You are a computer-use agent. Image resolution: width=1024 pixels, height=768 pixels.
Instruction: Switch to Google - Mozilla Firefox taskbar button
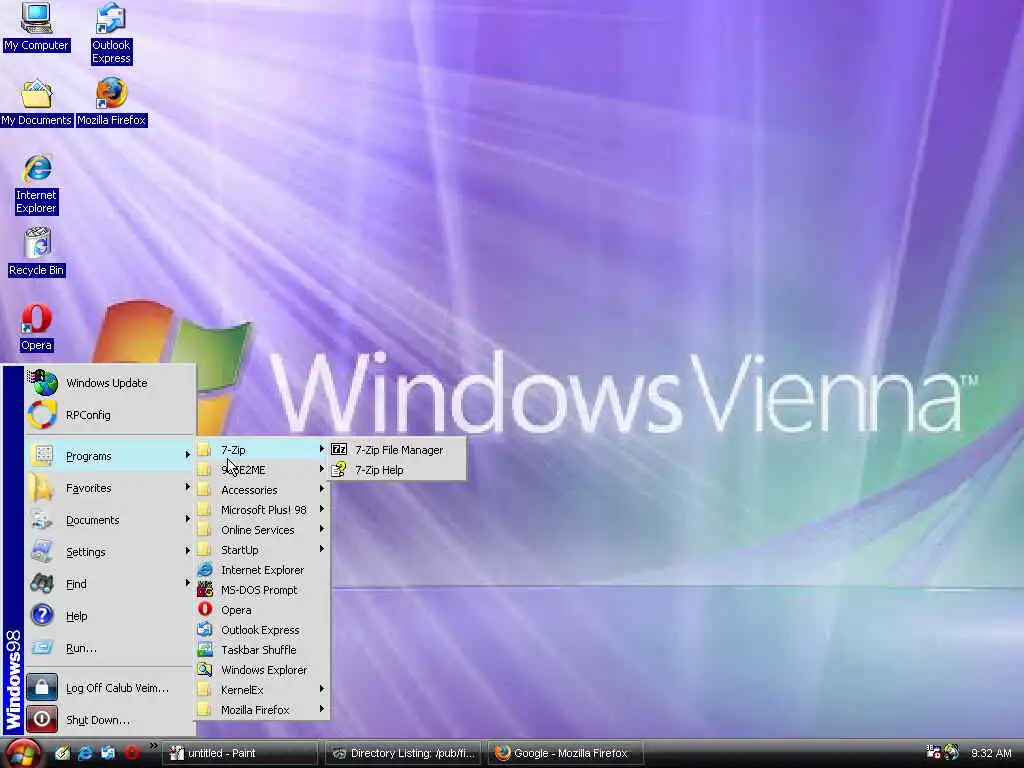(x=566, y=753)
